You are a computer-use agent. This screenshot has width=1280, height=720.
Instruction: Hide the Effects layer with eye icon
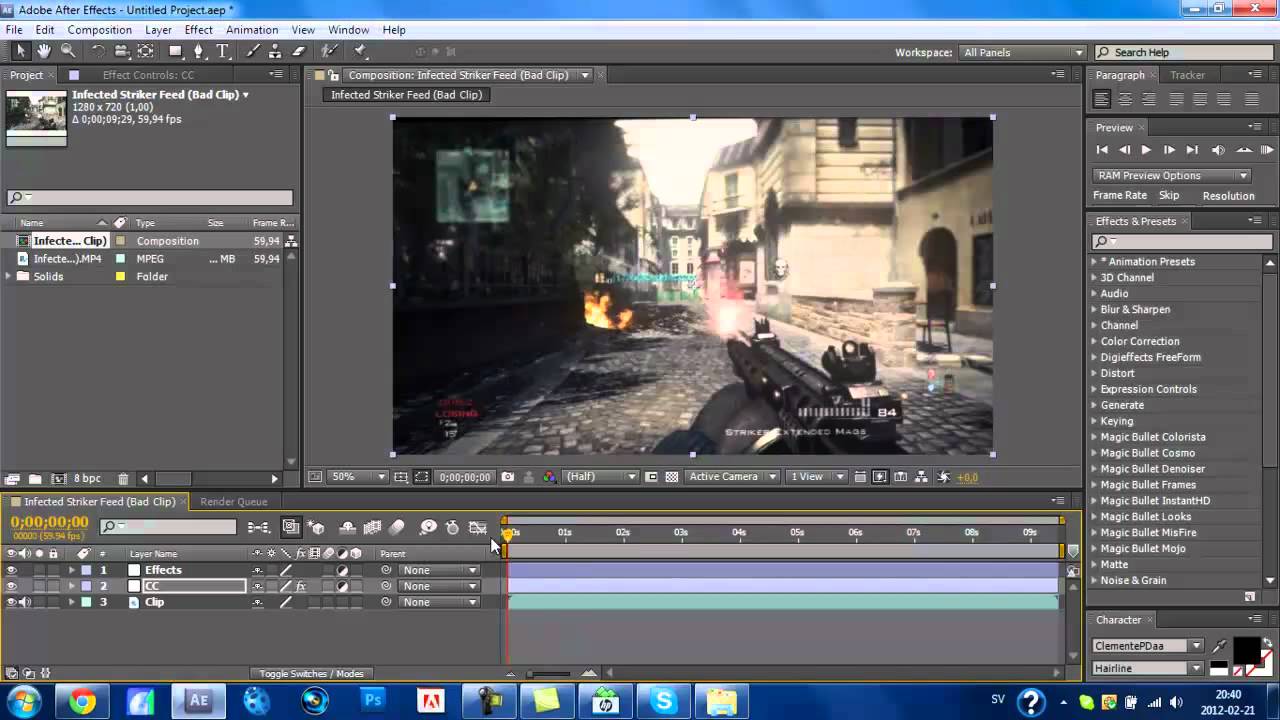coord(11,570)
